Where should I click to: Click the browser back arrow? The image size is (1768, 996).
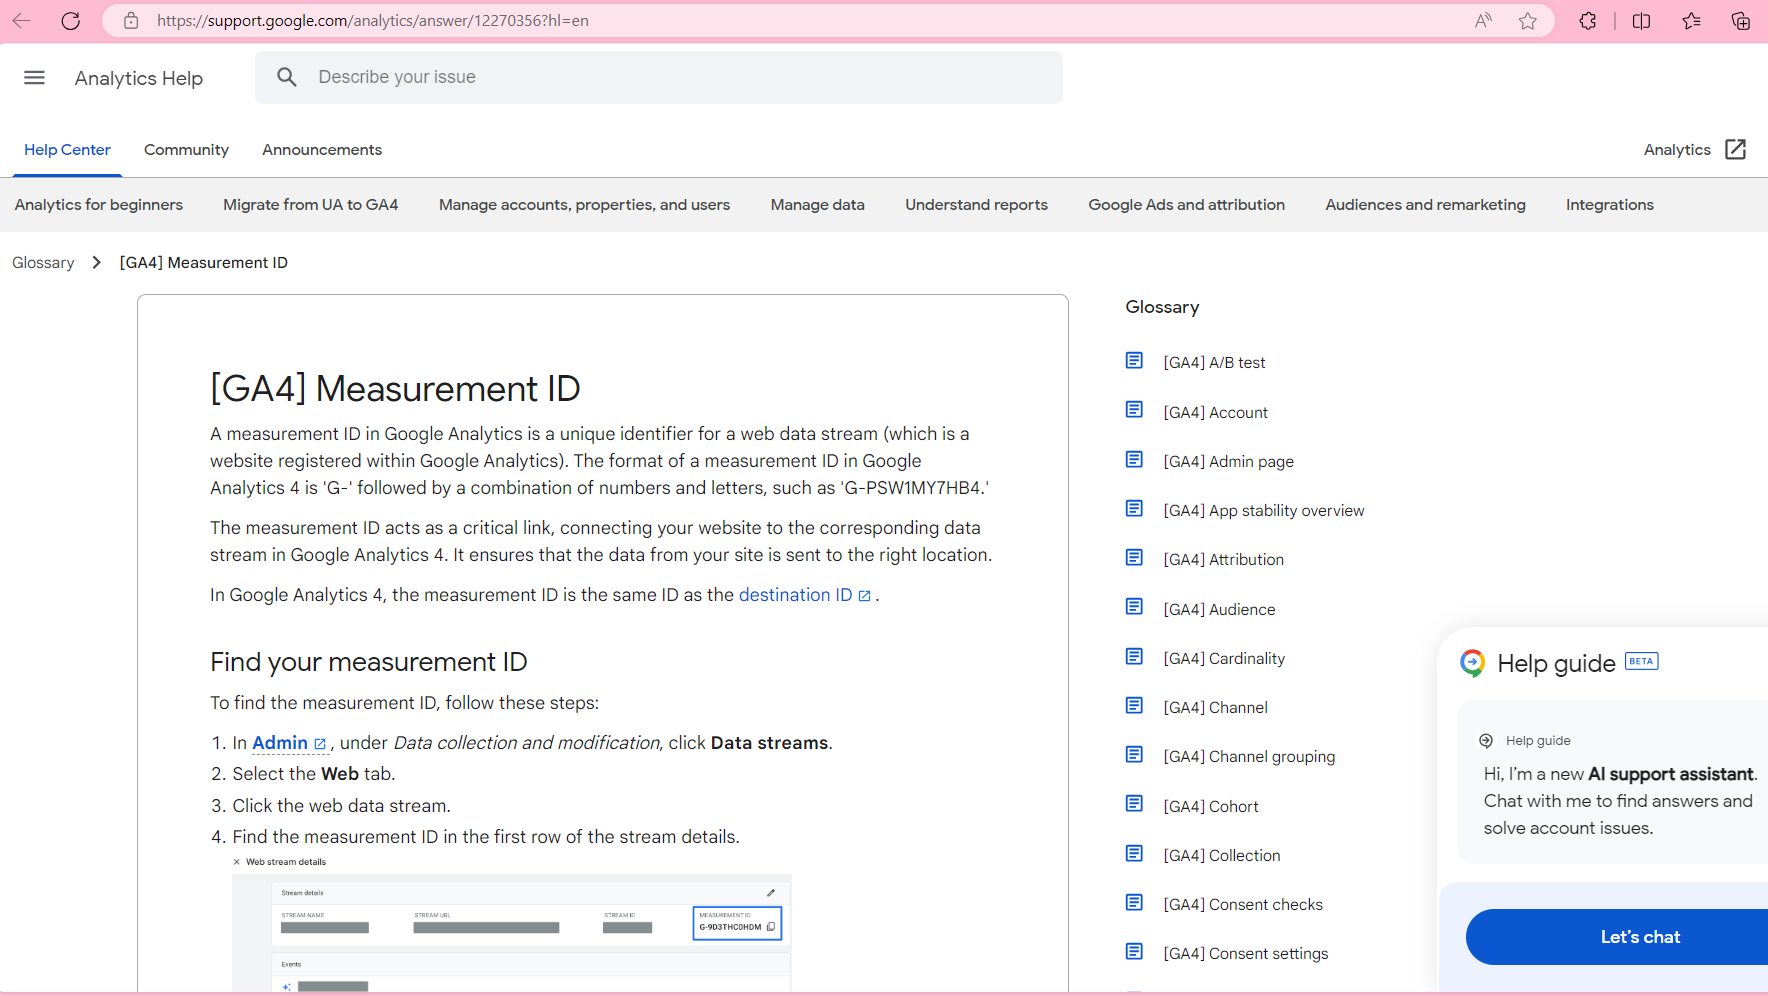click(21, 20)
